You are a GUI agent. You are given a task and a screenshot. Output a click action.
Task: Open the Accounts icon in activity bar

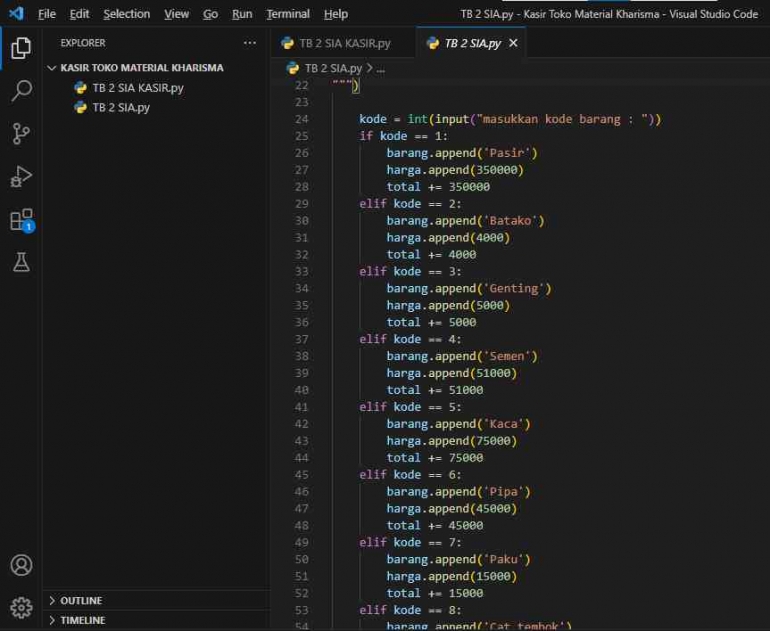pos(21,565)
